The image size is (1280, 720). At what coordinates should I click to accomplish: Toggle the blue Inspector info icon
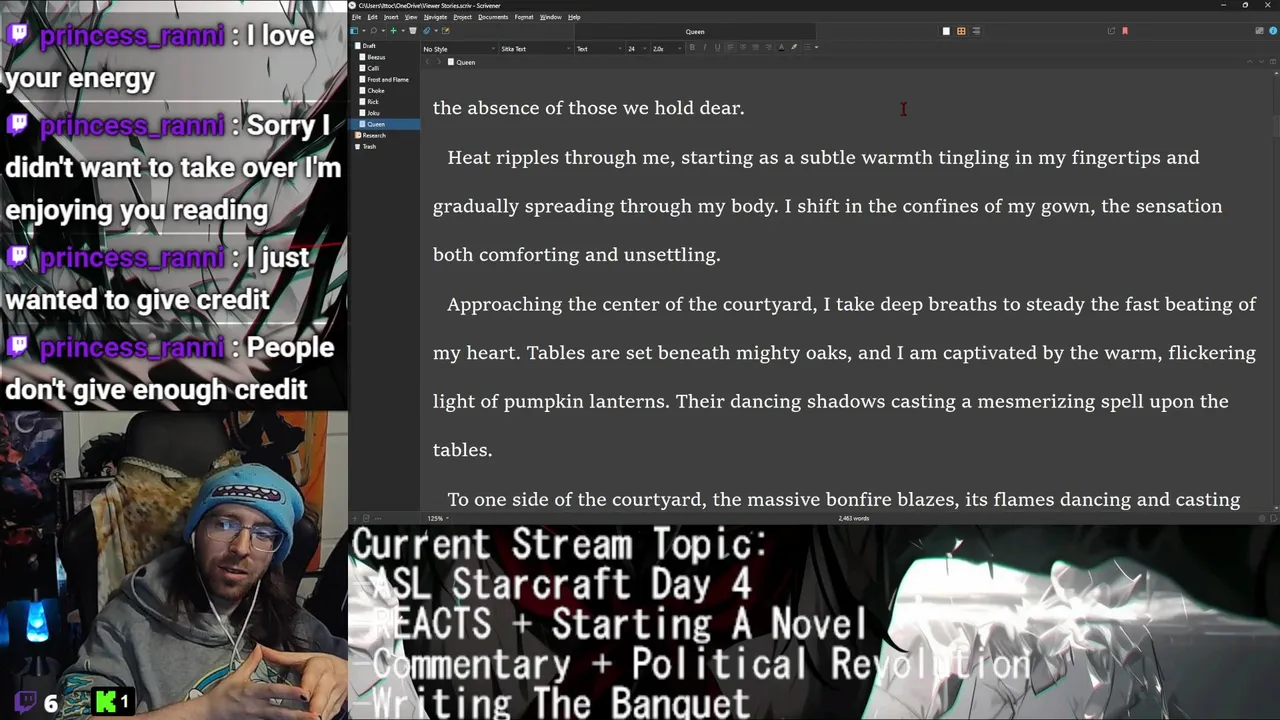tap(1273, 31)
